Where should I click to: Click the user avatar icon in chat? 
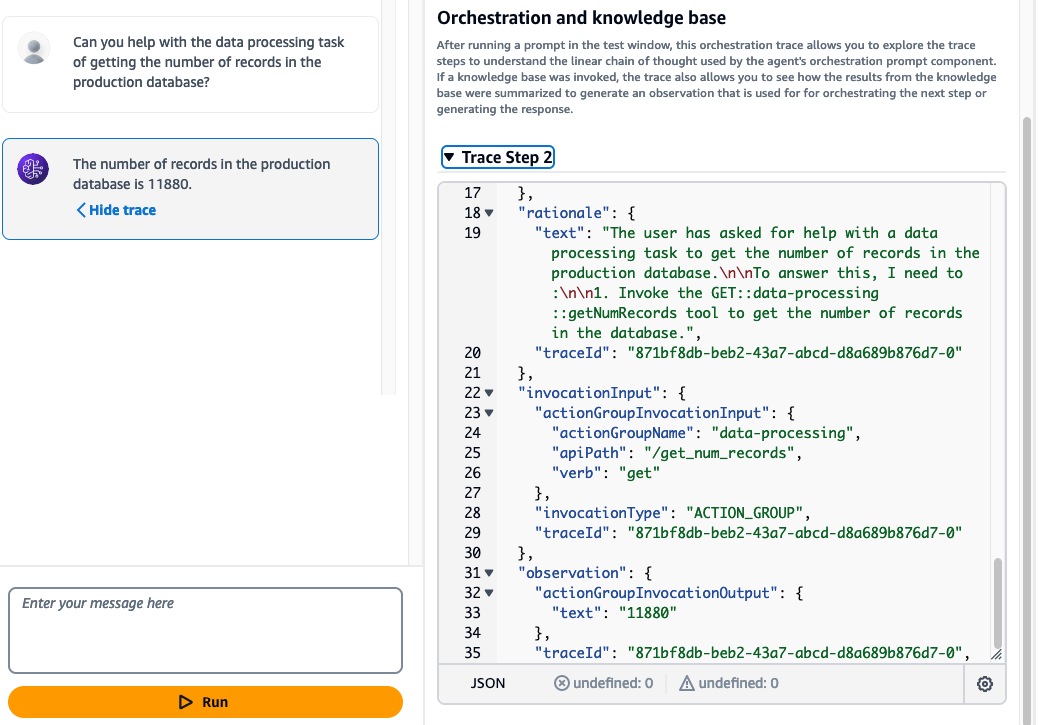(x=34, y=48)
